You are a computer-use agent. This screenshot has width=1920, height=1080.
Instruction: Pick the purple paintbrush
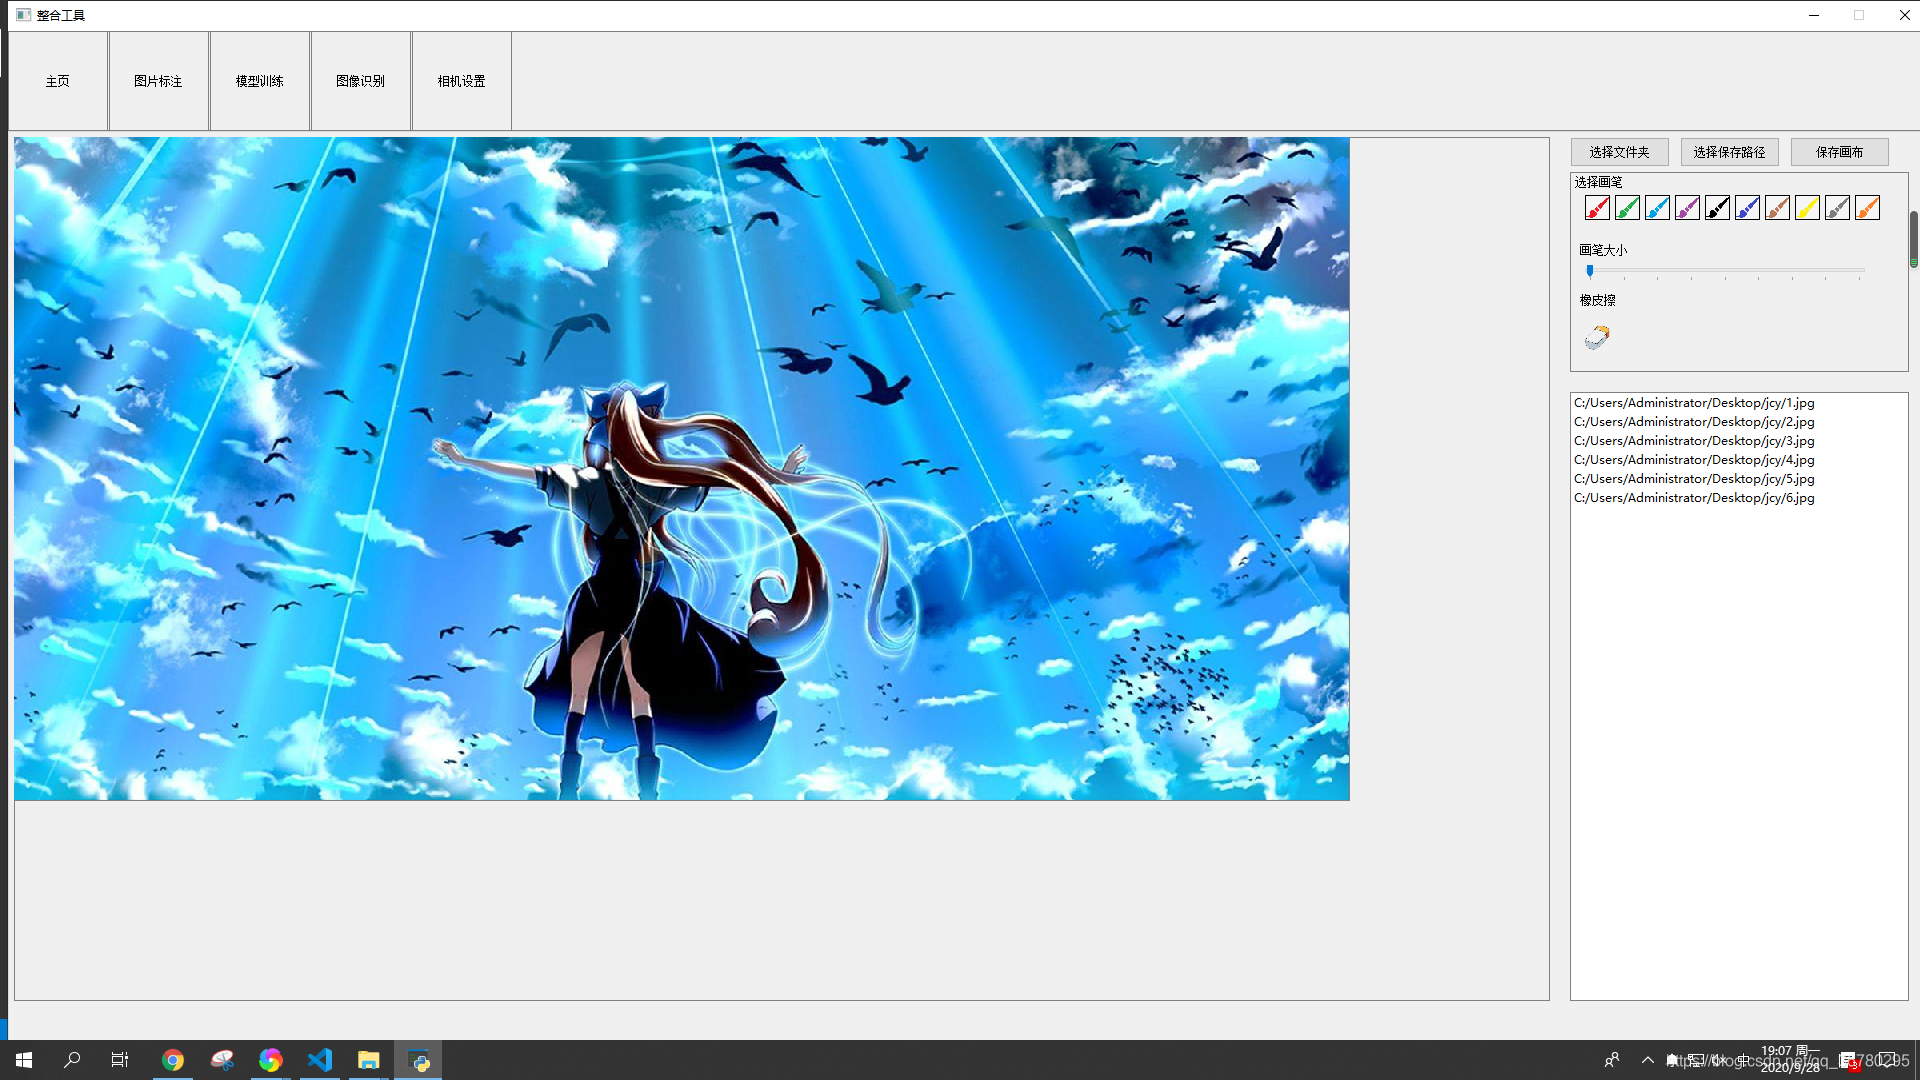[x=1687, y=208]
